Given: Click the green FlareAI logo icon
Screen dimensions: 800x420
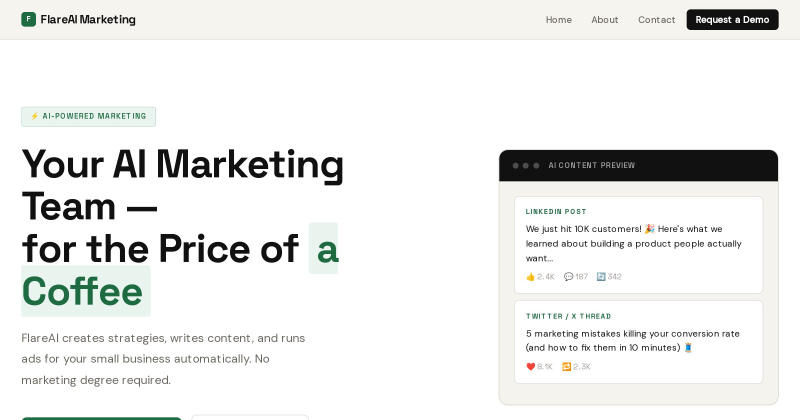Looking at the screenshot, I should point(29,19).
